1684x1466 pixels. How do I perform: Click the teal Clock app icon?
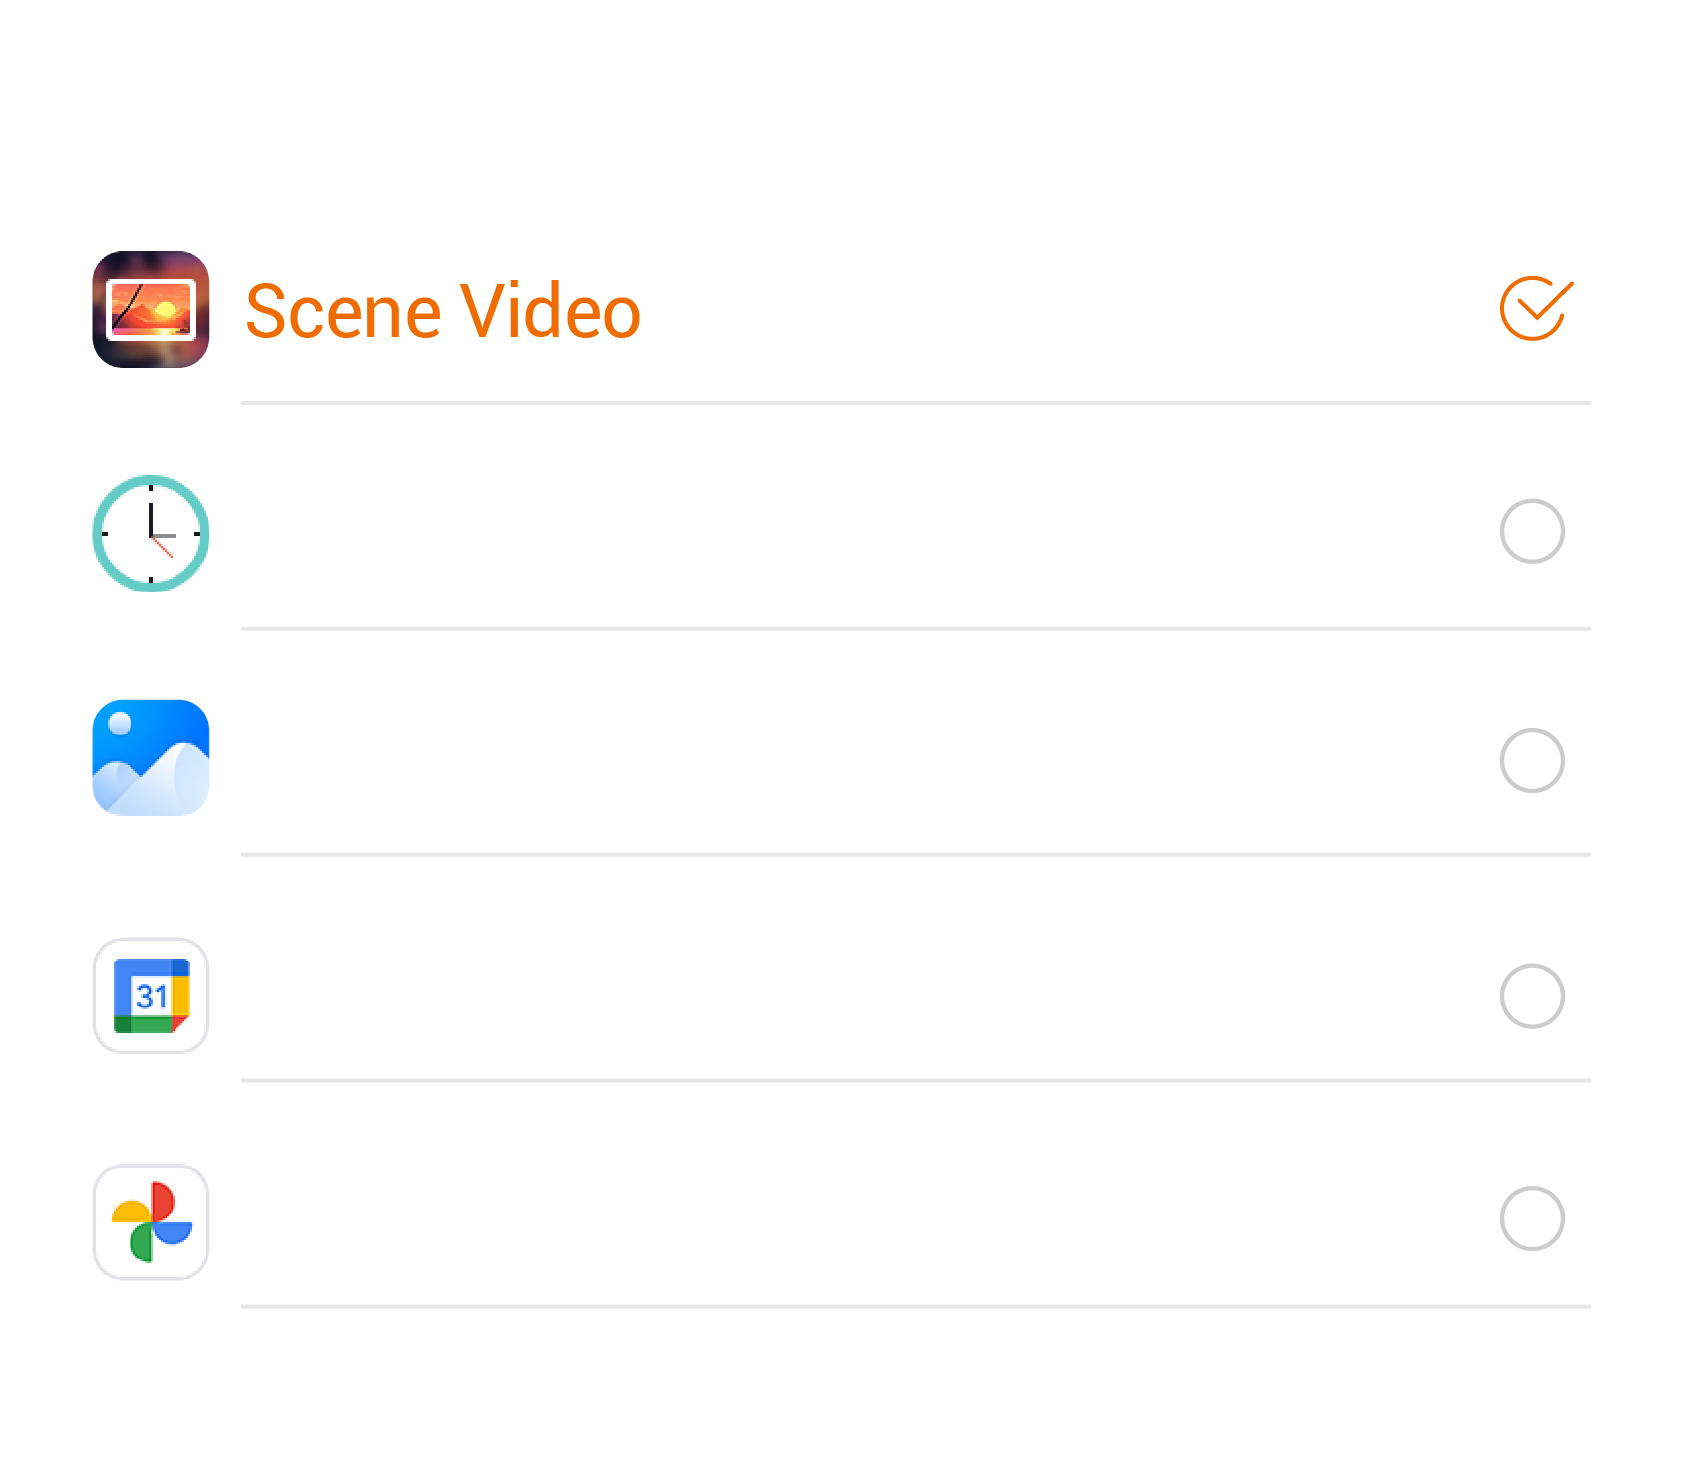150,533
